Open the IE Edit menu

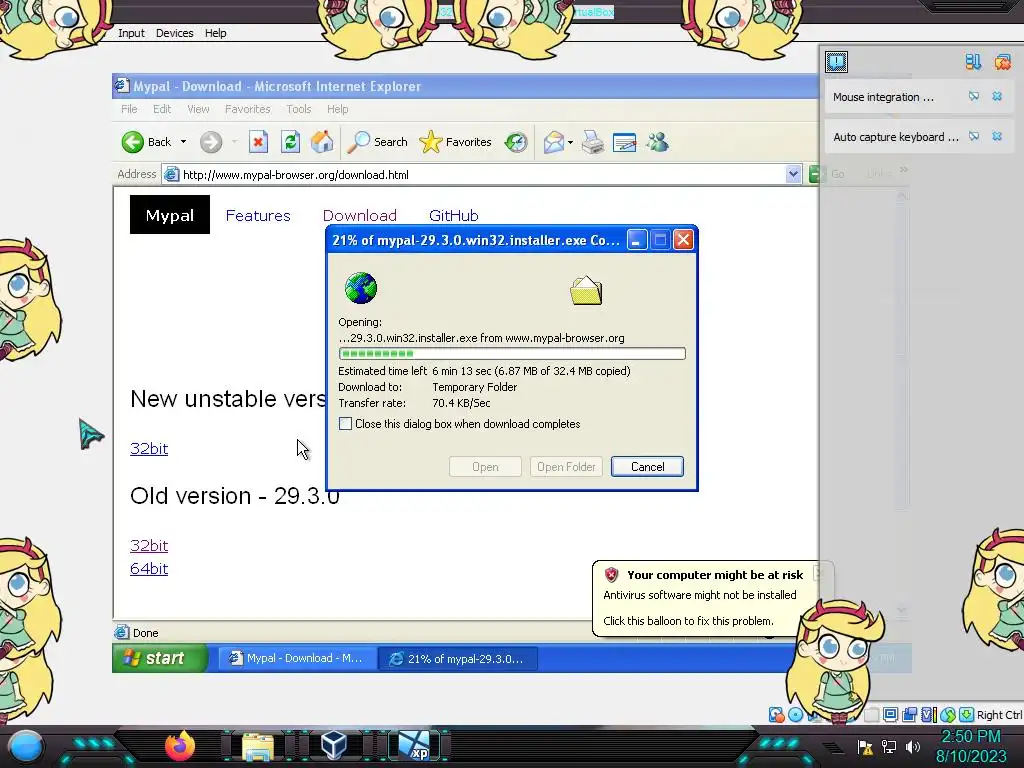tap(162, 109)
